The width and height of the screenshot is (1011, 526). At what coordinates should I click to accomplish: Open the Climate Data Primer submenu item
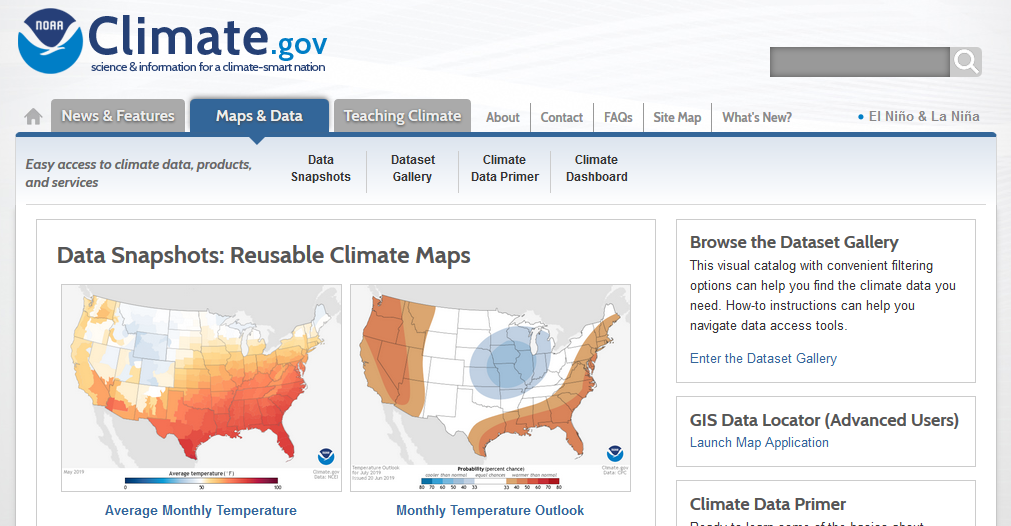[505, 168]
